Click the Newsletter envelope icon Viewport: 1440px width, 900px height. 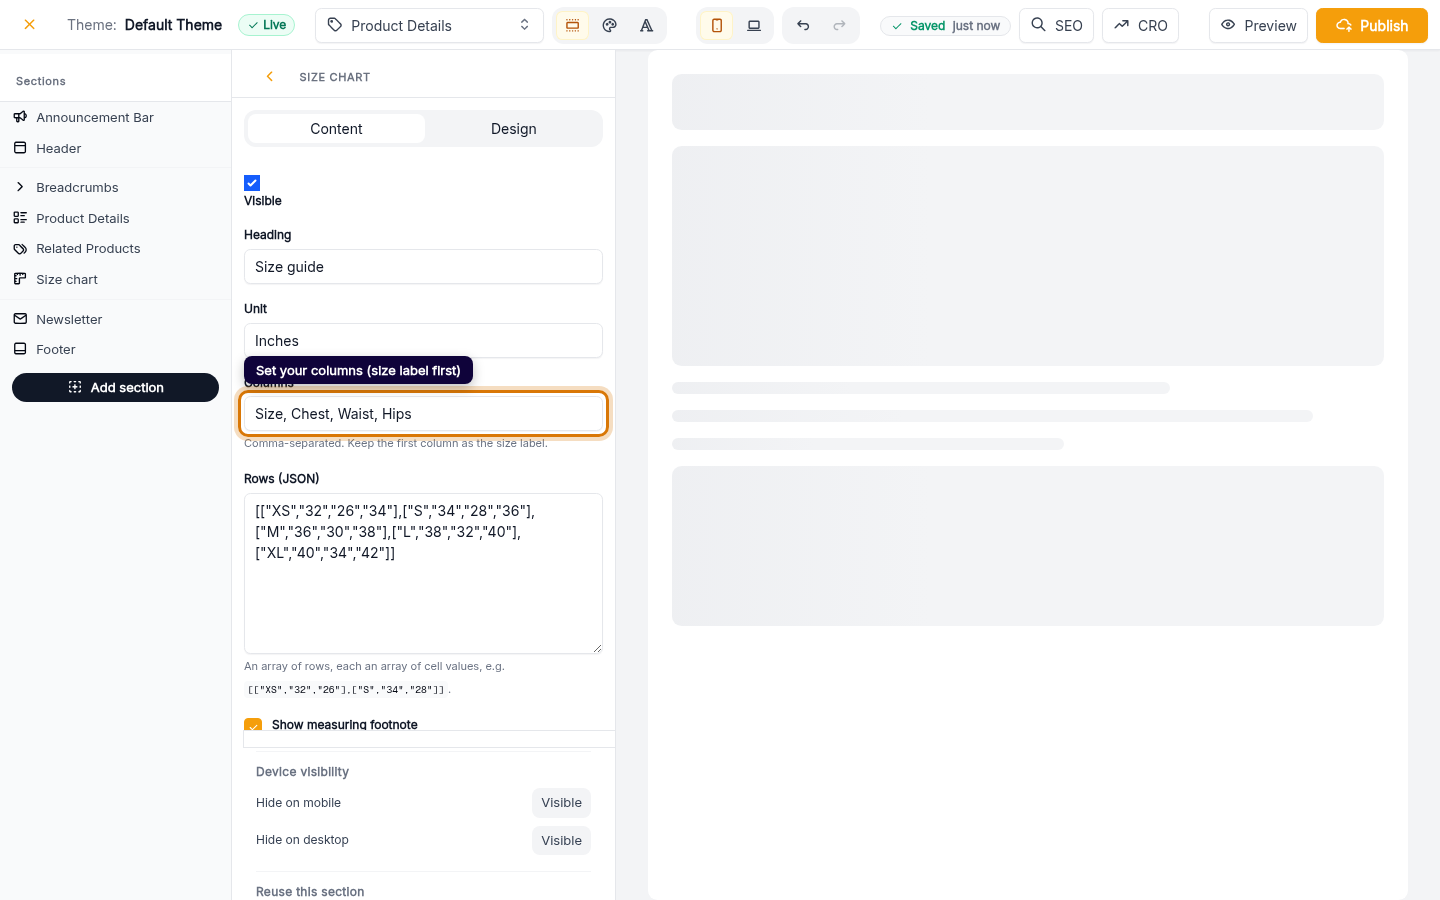20,319
